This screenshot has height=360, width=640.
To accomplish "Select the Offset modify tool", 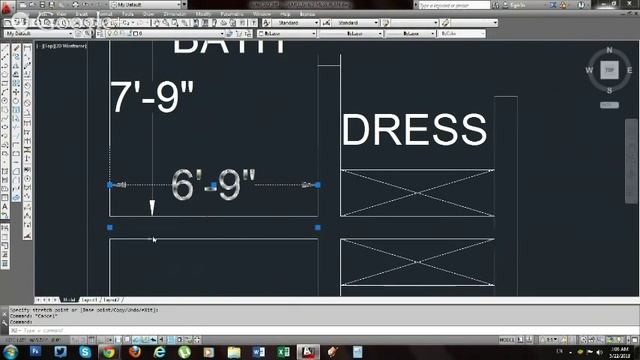I will (16, 75).
